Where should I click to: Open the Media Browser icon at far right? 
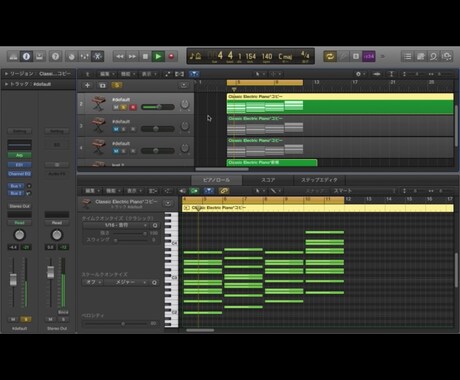(446, 56)
